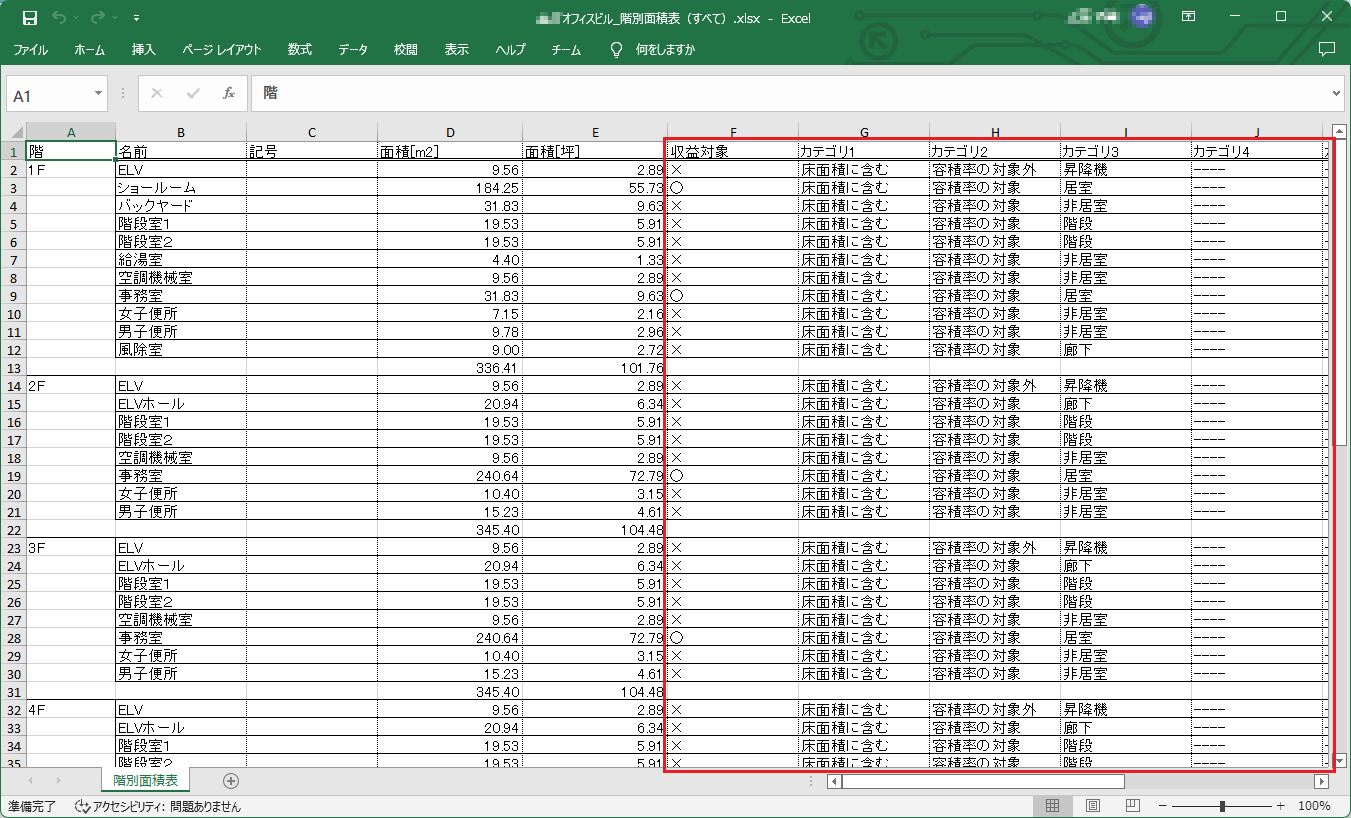Add a new sheet with the plus icon
Image resolution: width=1351 pixels, height=818 pixels.
click(231, 780)
